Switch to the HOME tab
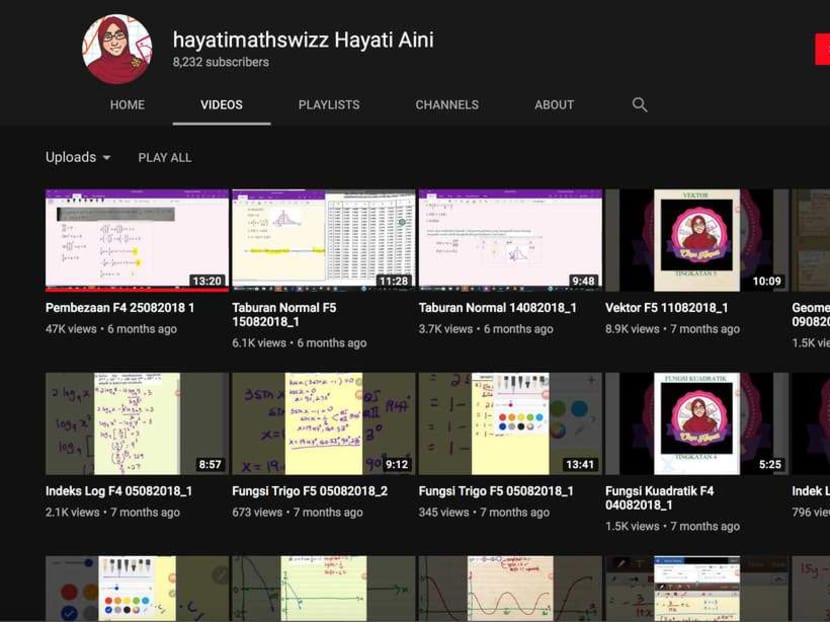The width and height of the screenshot is (830, 622). point(127,104)
